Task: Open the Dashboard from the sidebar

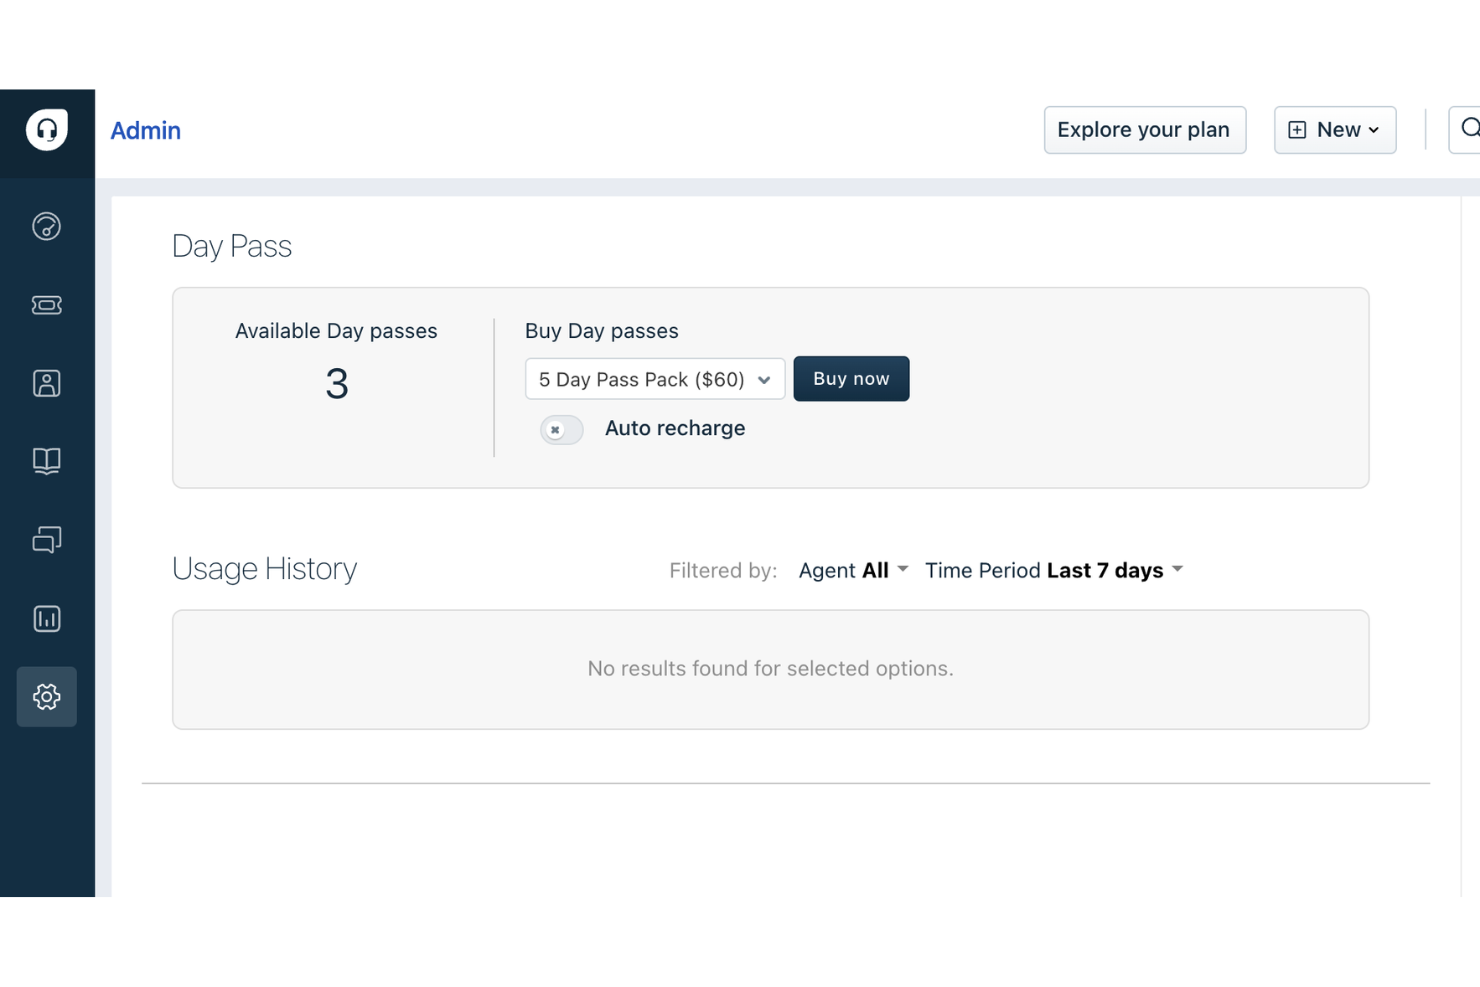Action: point(46,227)
